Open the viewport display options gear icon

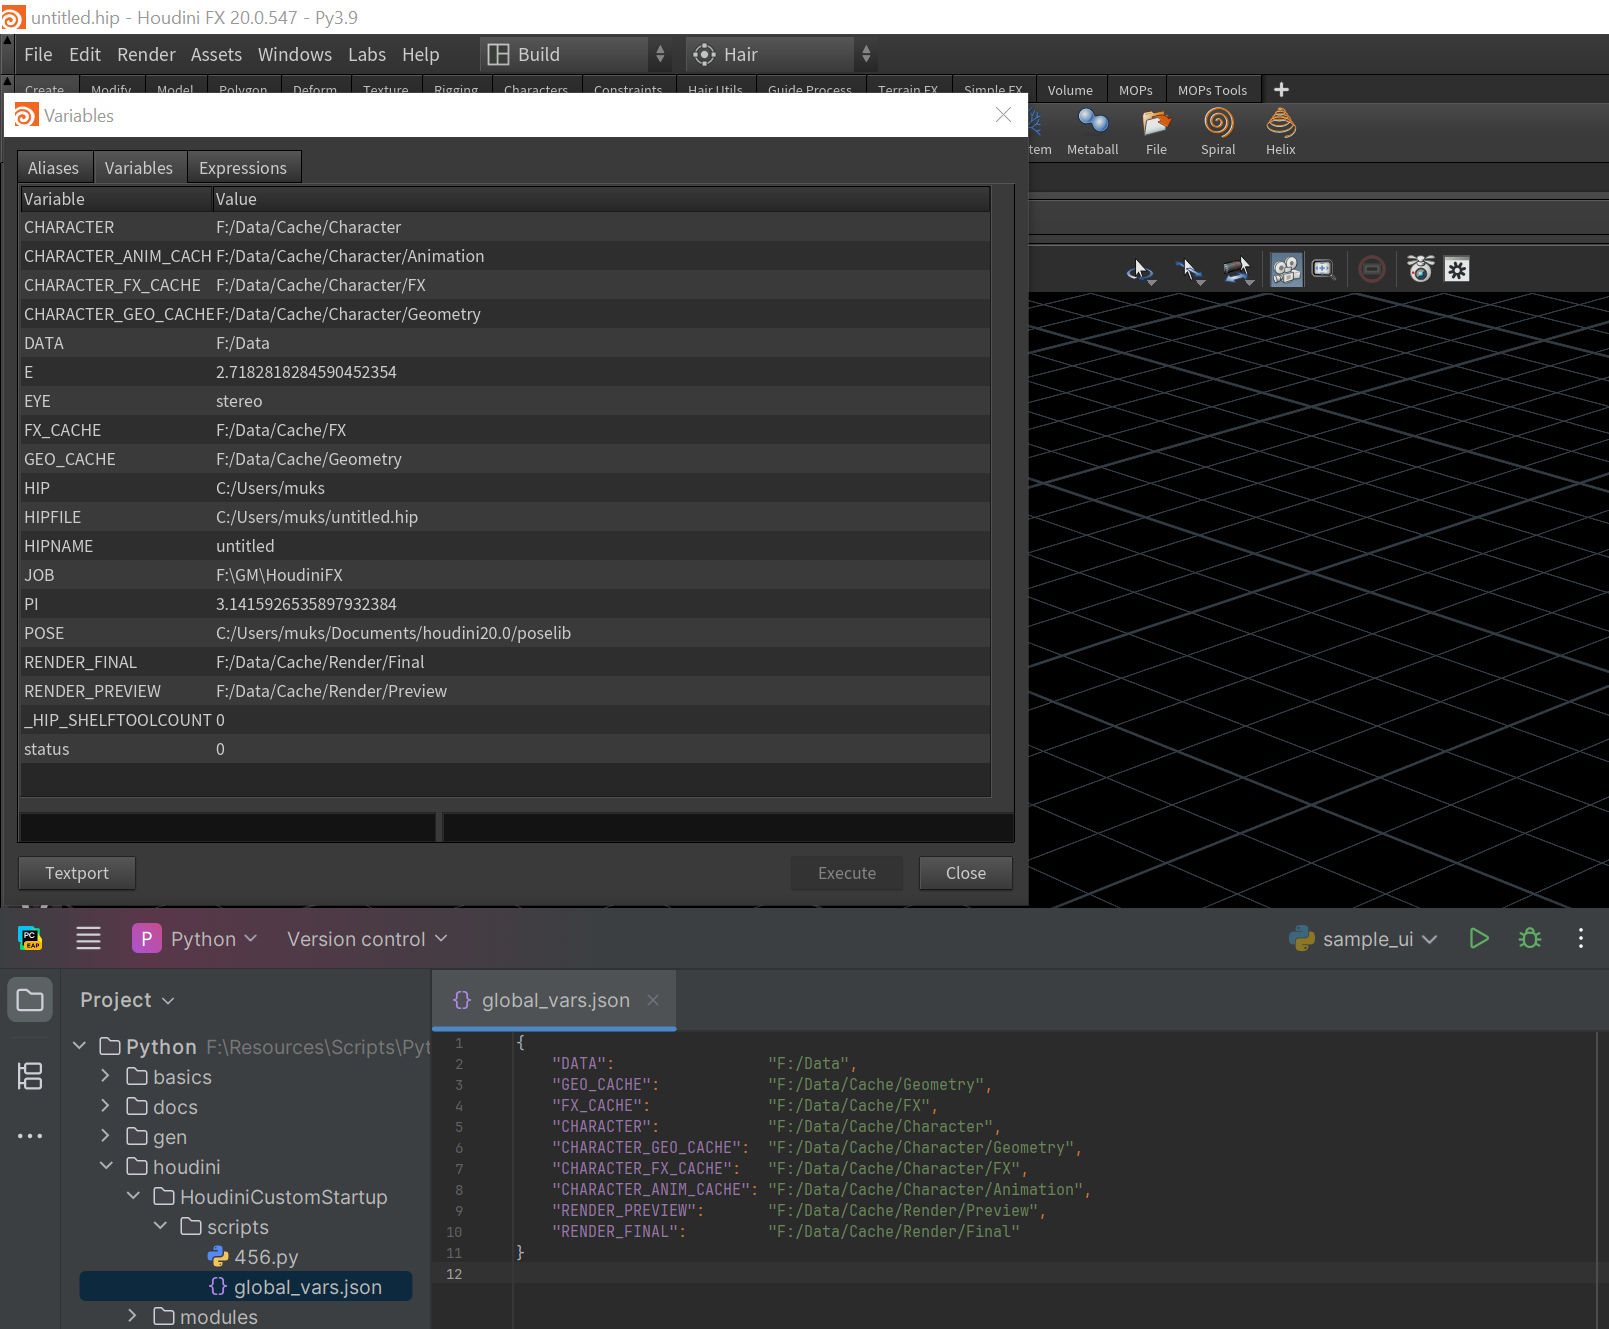point(1457,270)
